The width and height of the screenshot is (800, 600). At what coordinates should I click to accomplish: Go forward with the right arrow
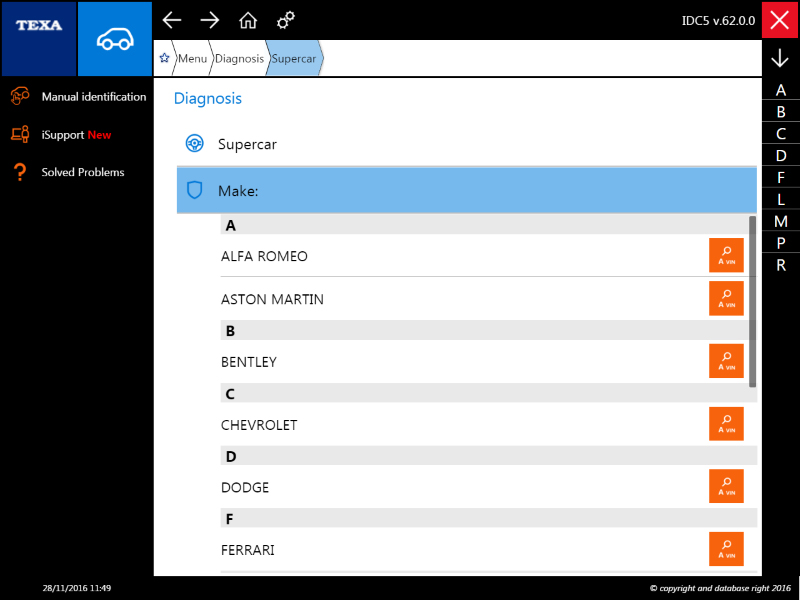tap(210, 20)
